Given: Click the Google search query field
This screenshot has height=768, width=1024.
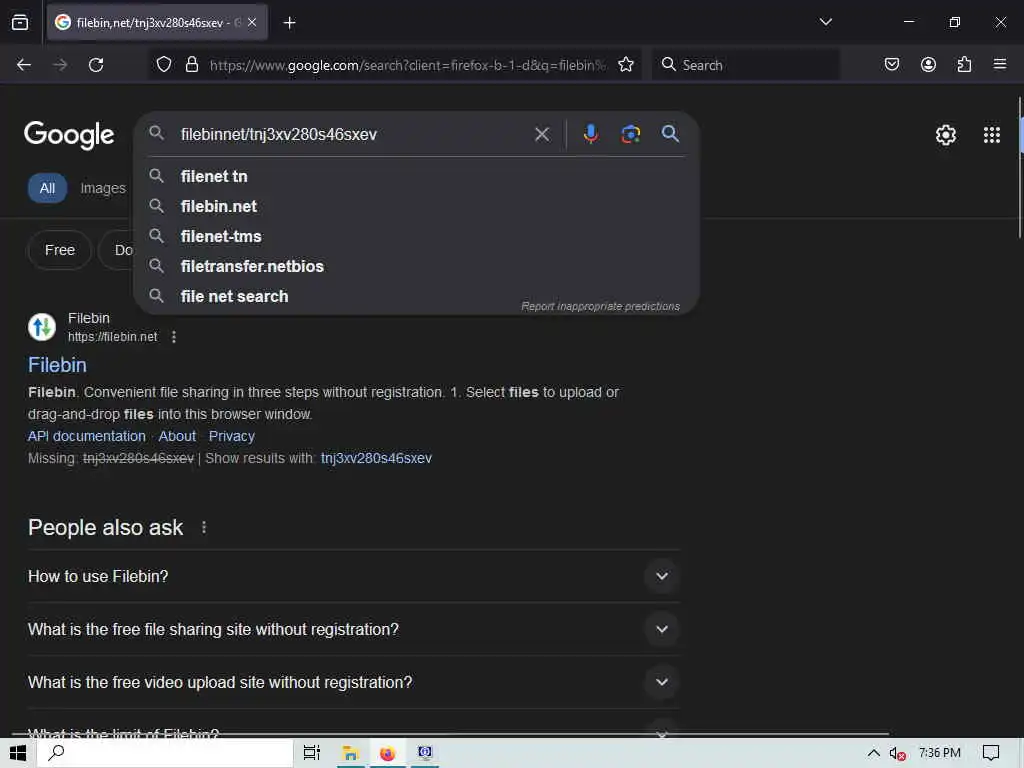Looking at the screenshot, I should (353, 135).
